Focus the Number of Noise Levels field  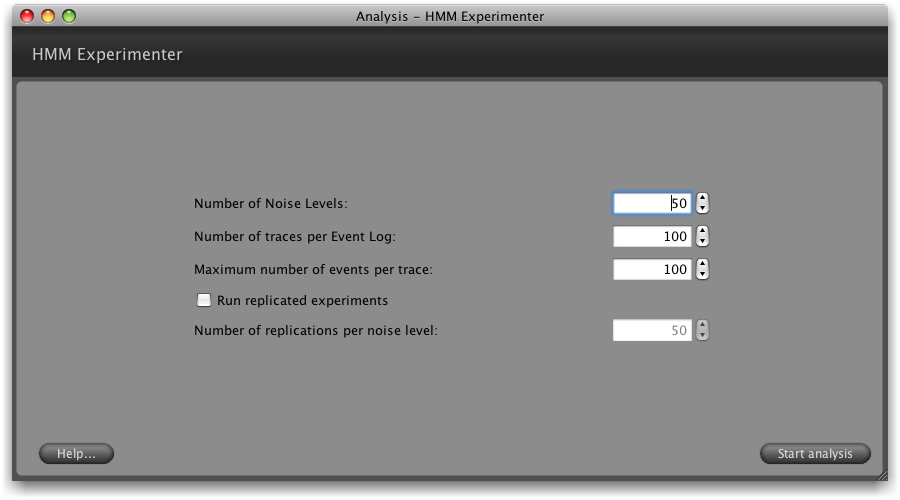click(651, 204)
